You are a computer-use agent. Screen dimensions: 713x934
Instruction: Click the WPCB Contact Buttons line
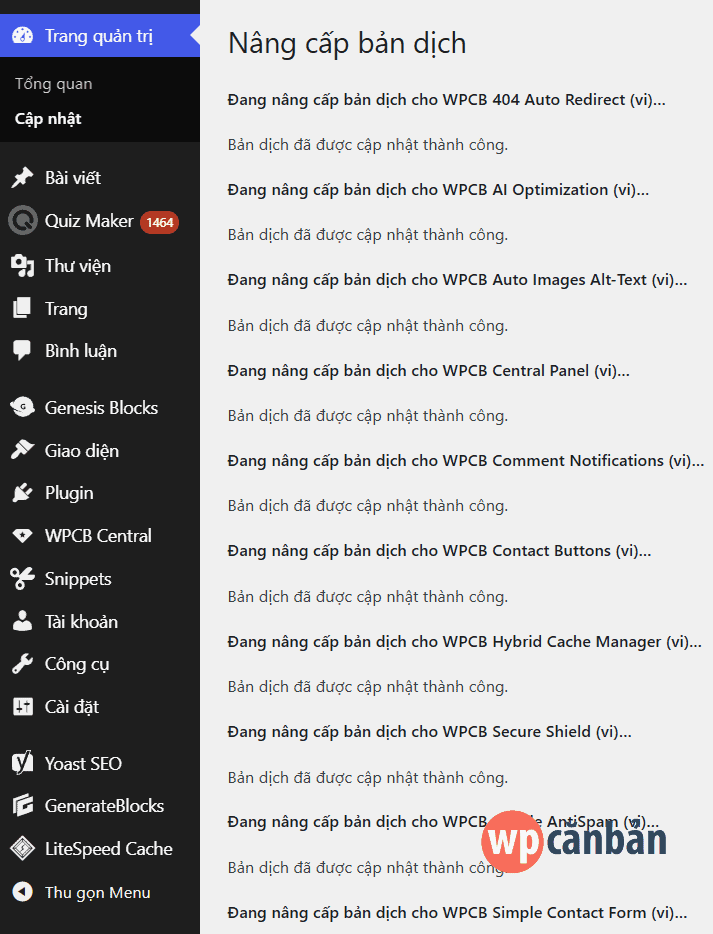pos(439,550)
